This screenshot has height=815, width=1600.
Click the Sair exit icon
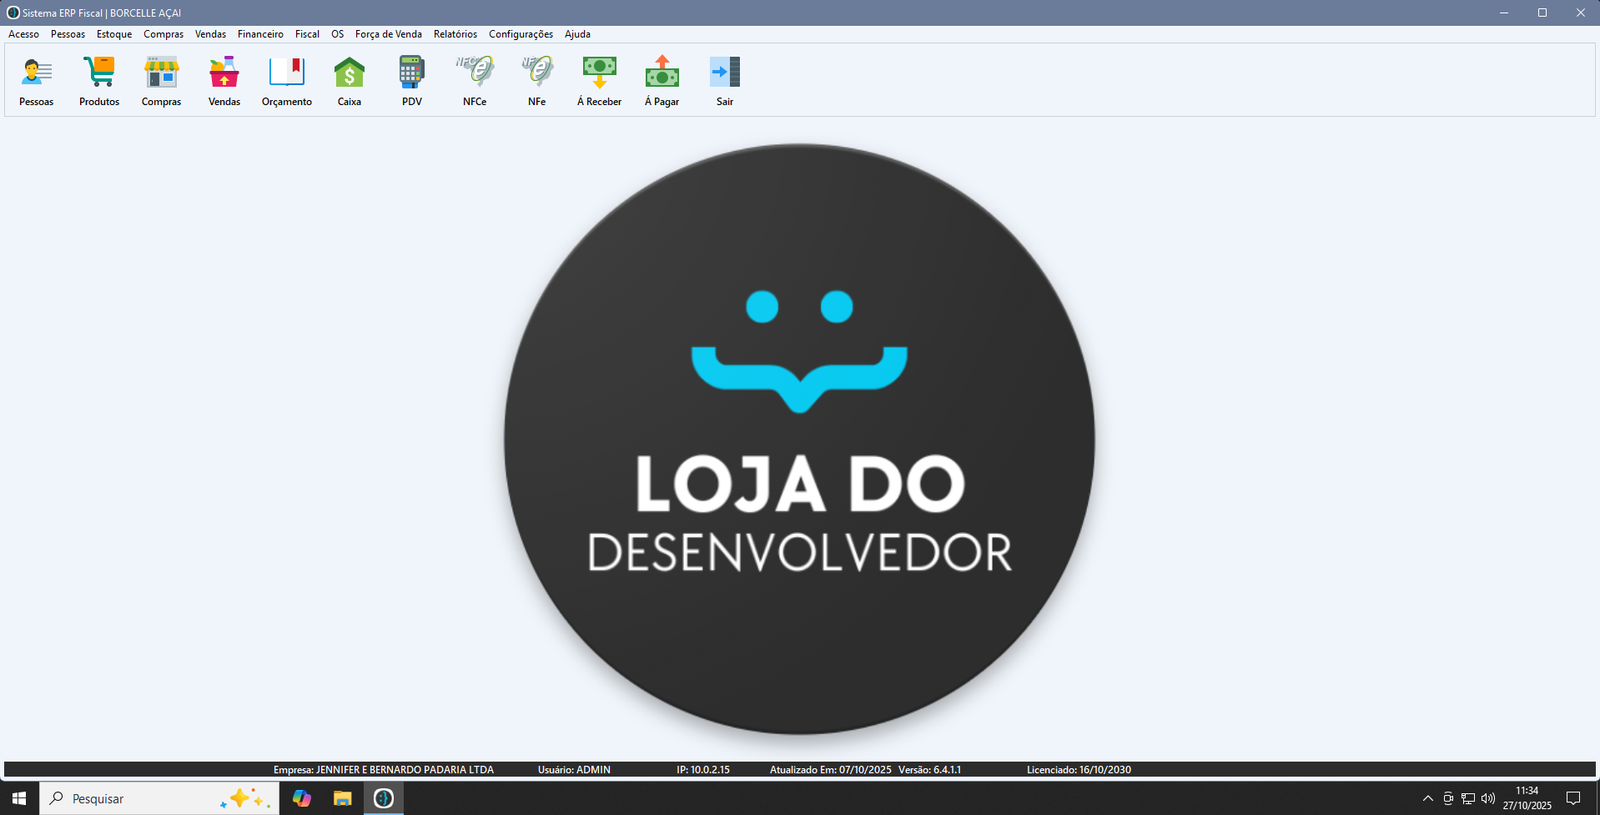tap(725, 73)
